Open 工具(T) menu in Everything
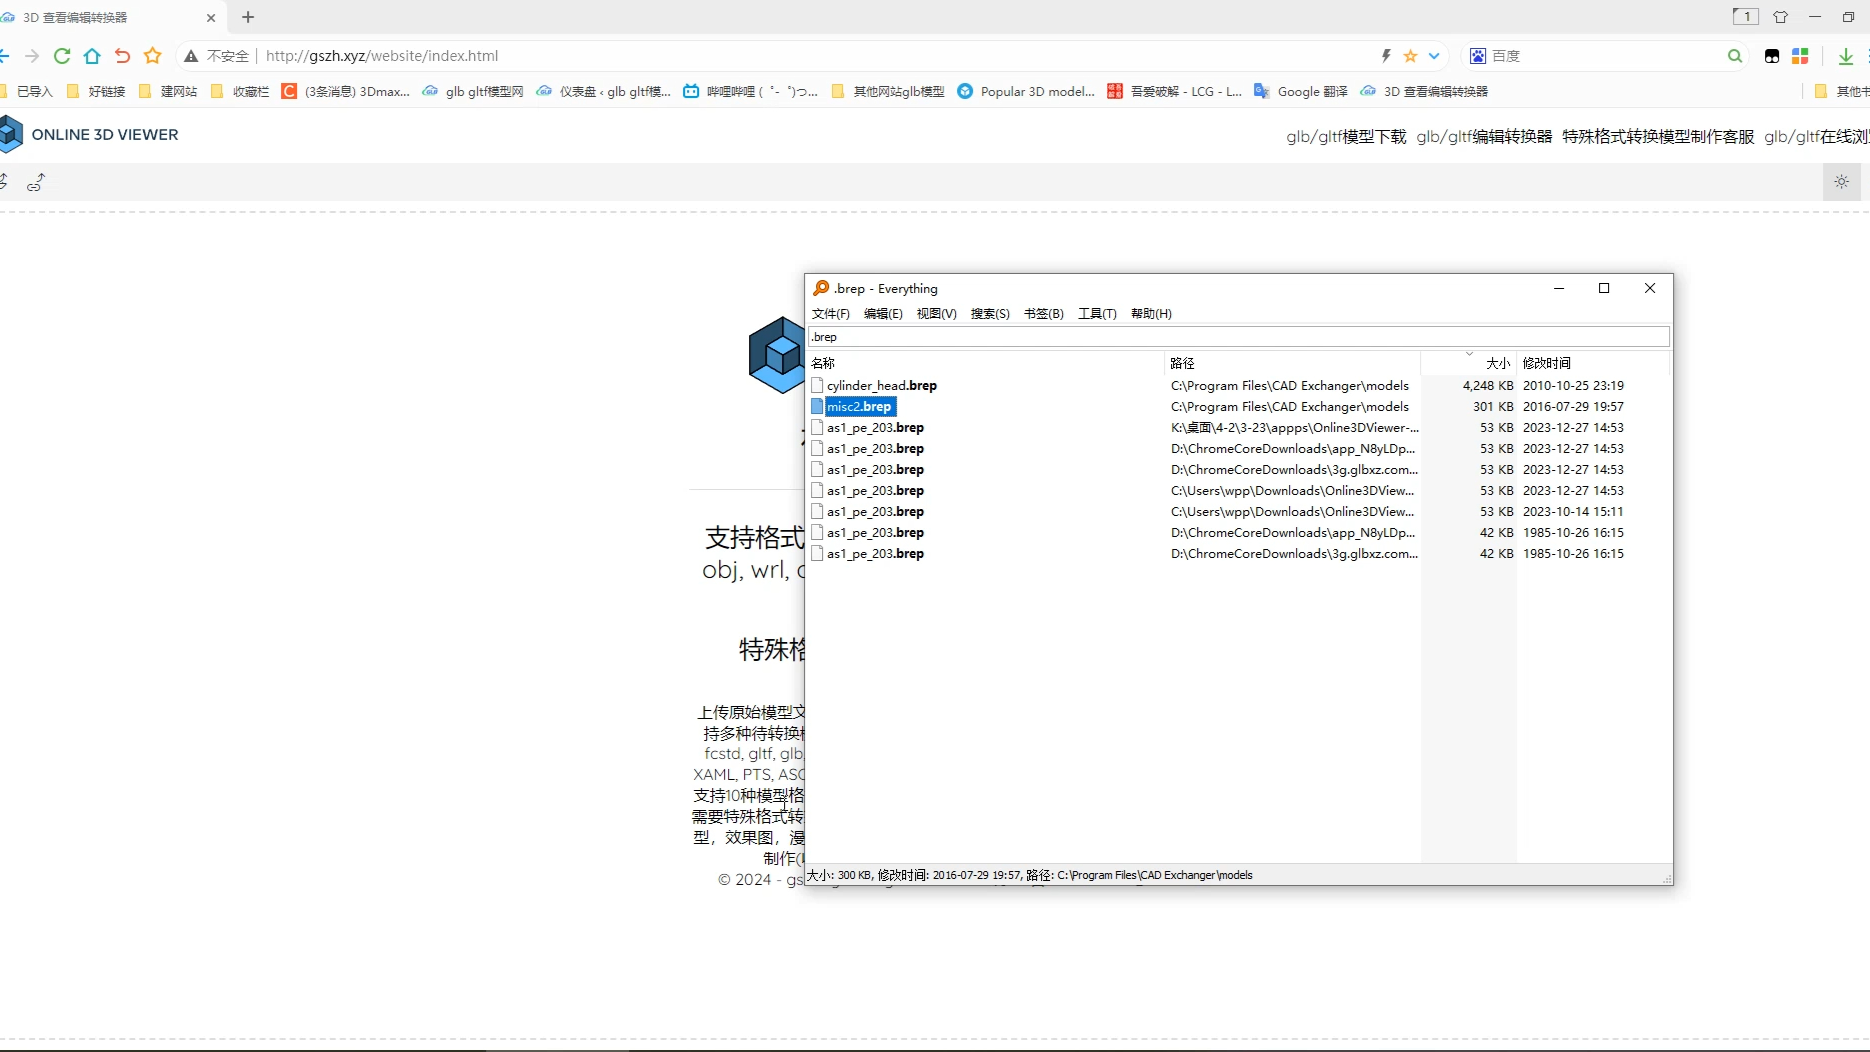This screenshot has height=1052, width=1870. coord(1097,314)
